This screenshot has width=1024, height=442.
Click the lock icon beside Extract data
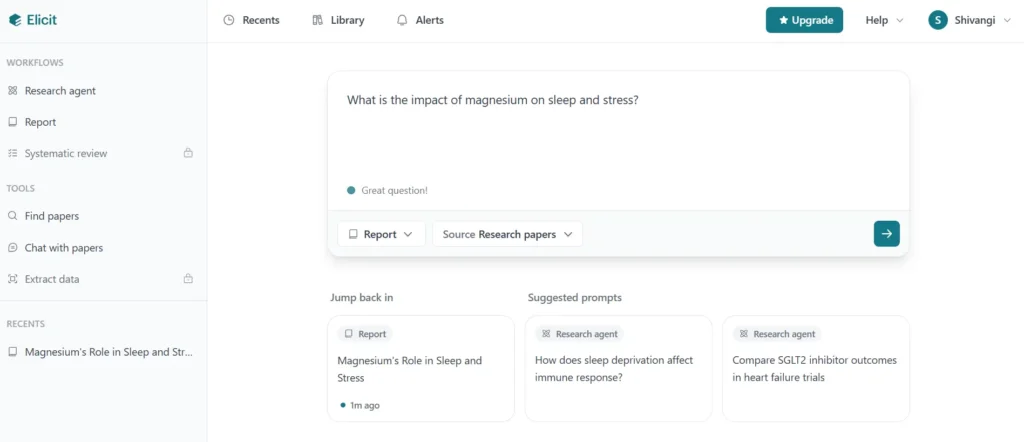click(188, 279)
